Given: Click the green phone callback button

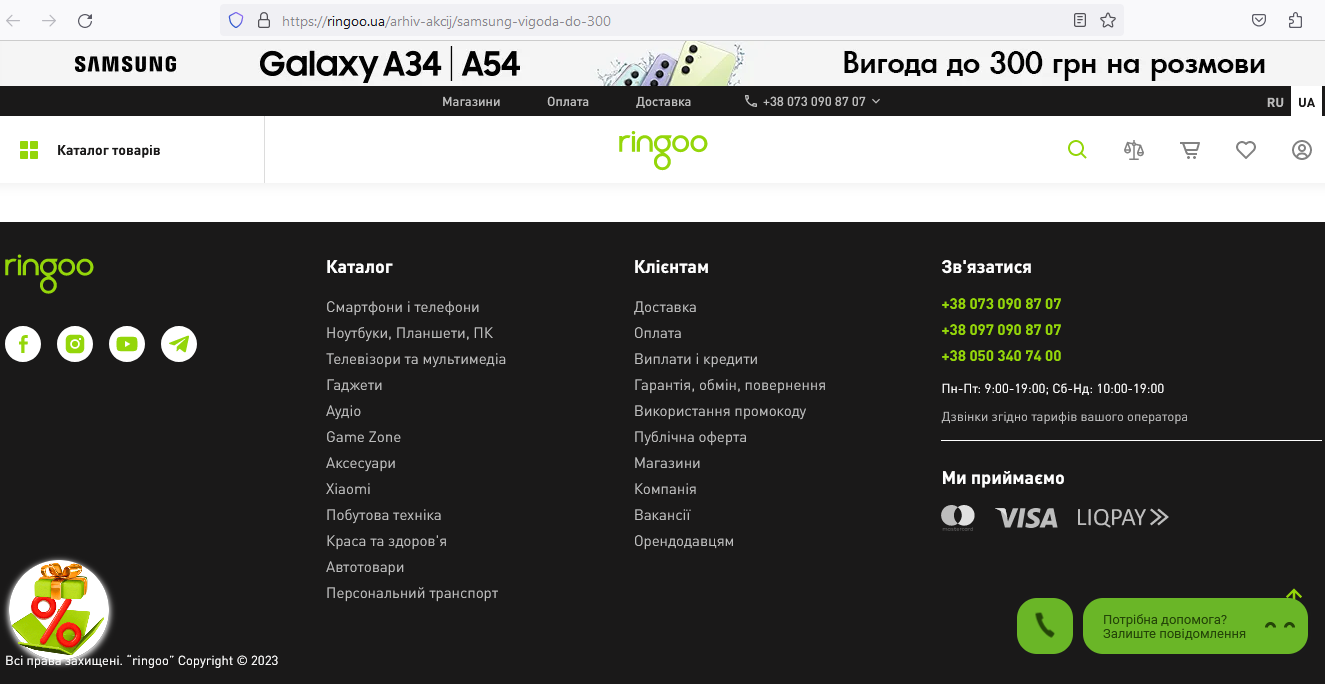Looking at the screenshot, I should [x=1044, y=626].
